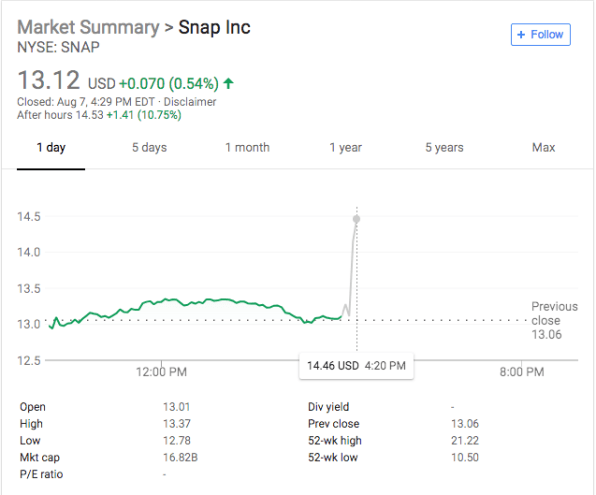The height and width of the screenshot is (495, 596).
Task: Click the High value 13.37
Action: pyautogui.click(x=177, y=424)
